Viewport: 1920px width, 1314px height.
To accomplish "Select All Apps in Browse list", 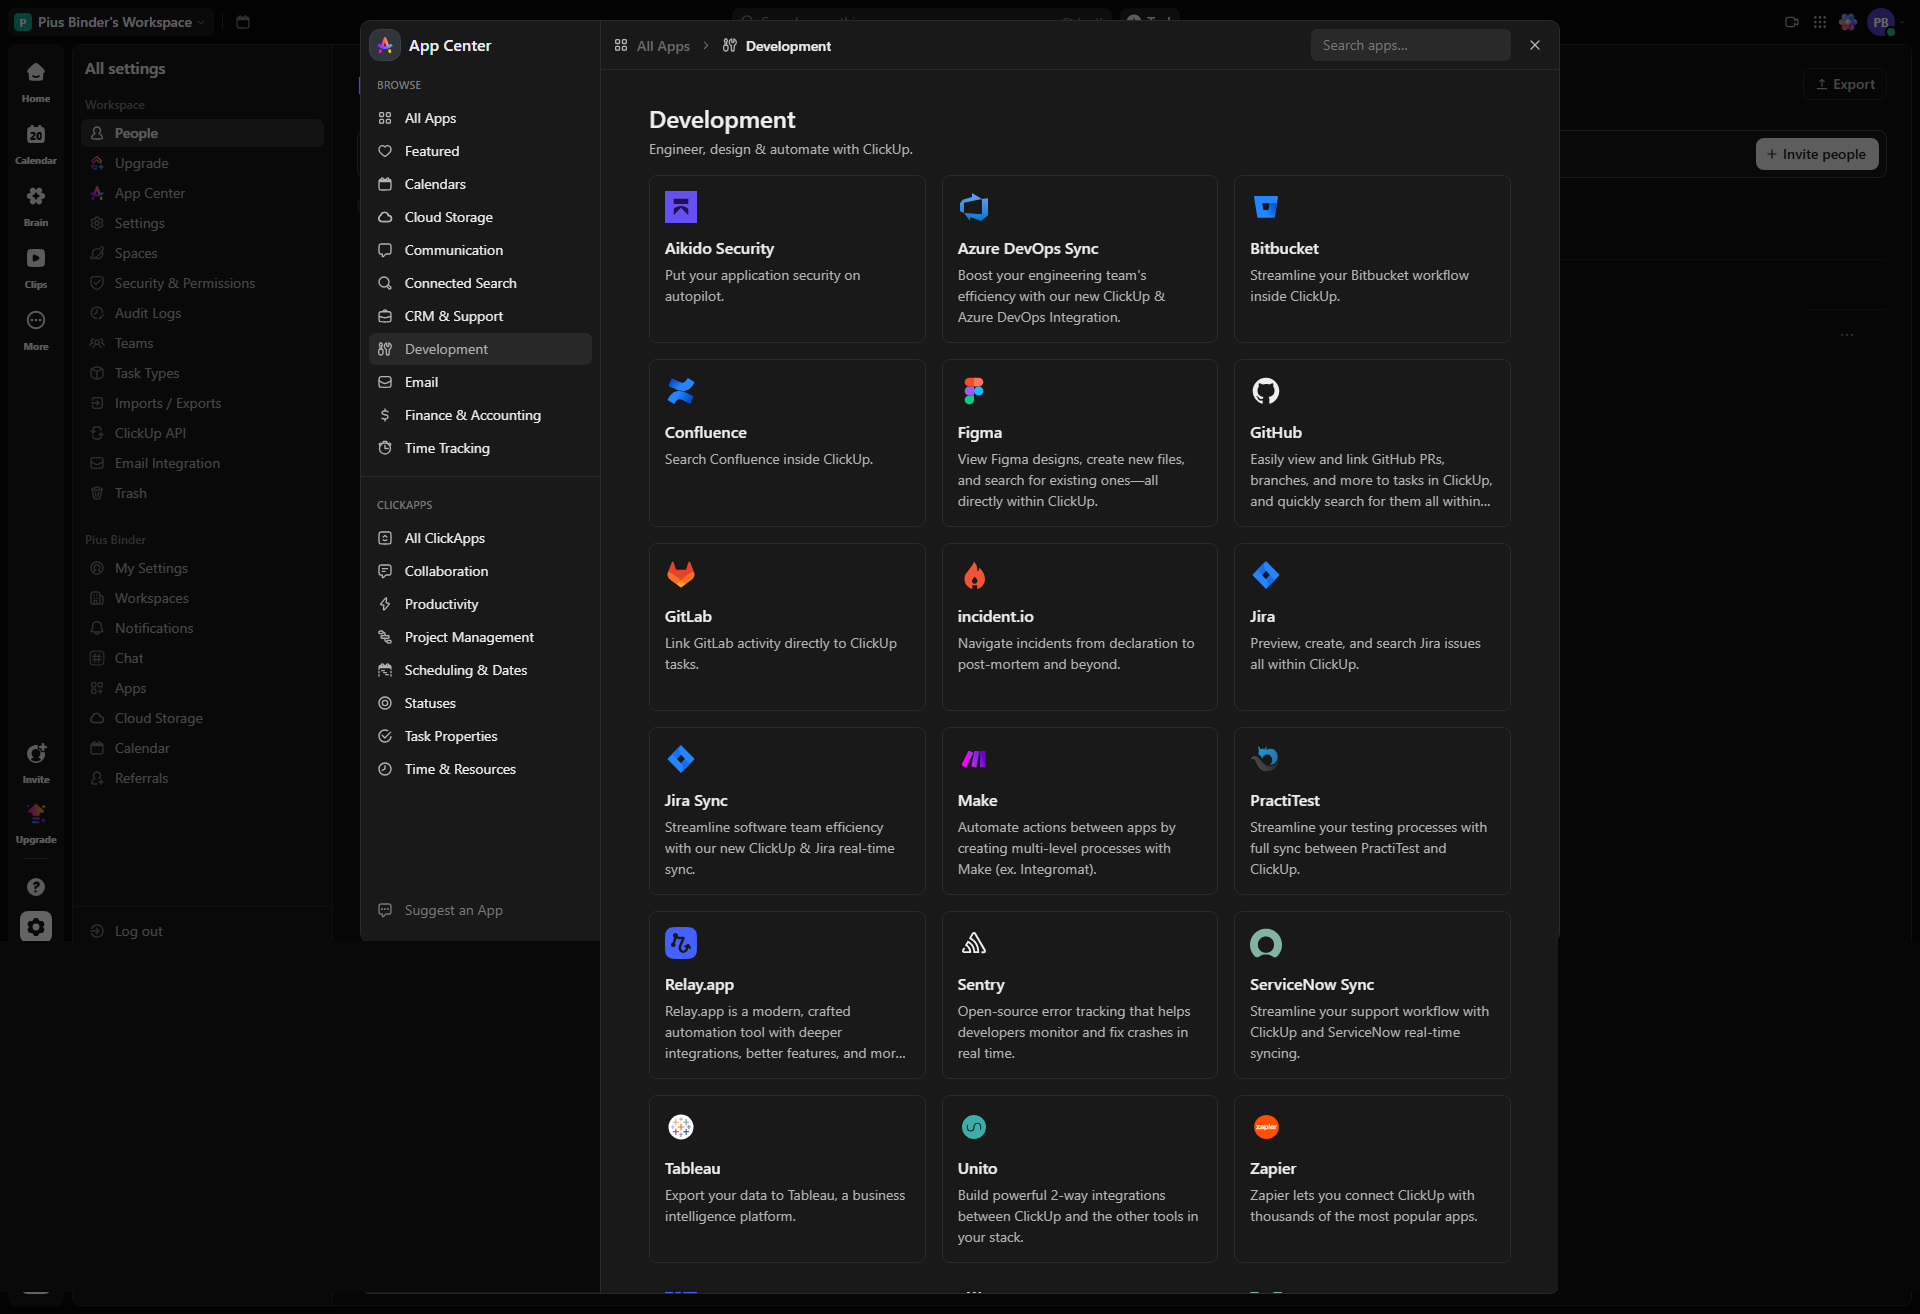I will point(480,118).
